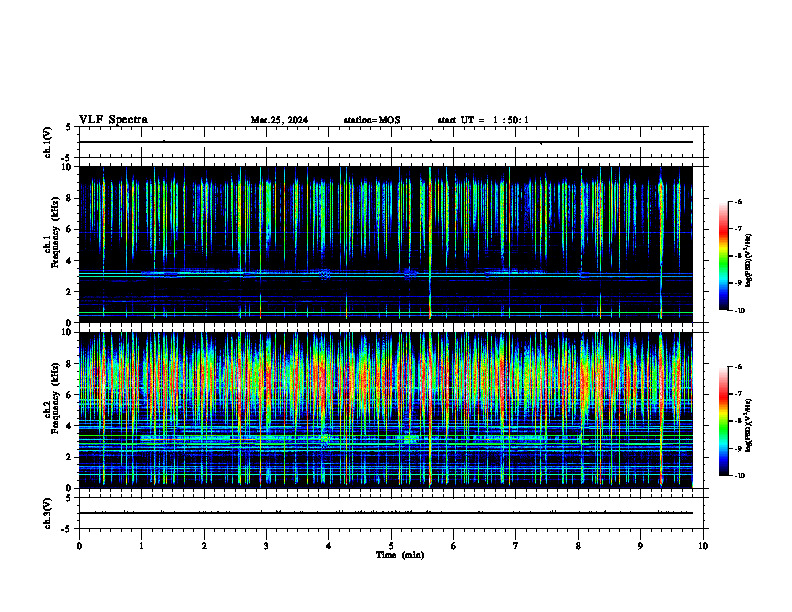Viewport: 792px width, 612px height.
Task: Click the "ch.3(V)" waveform axis label
Action: tap(48, 513)
